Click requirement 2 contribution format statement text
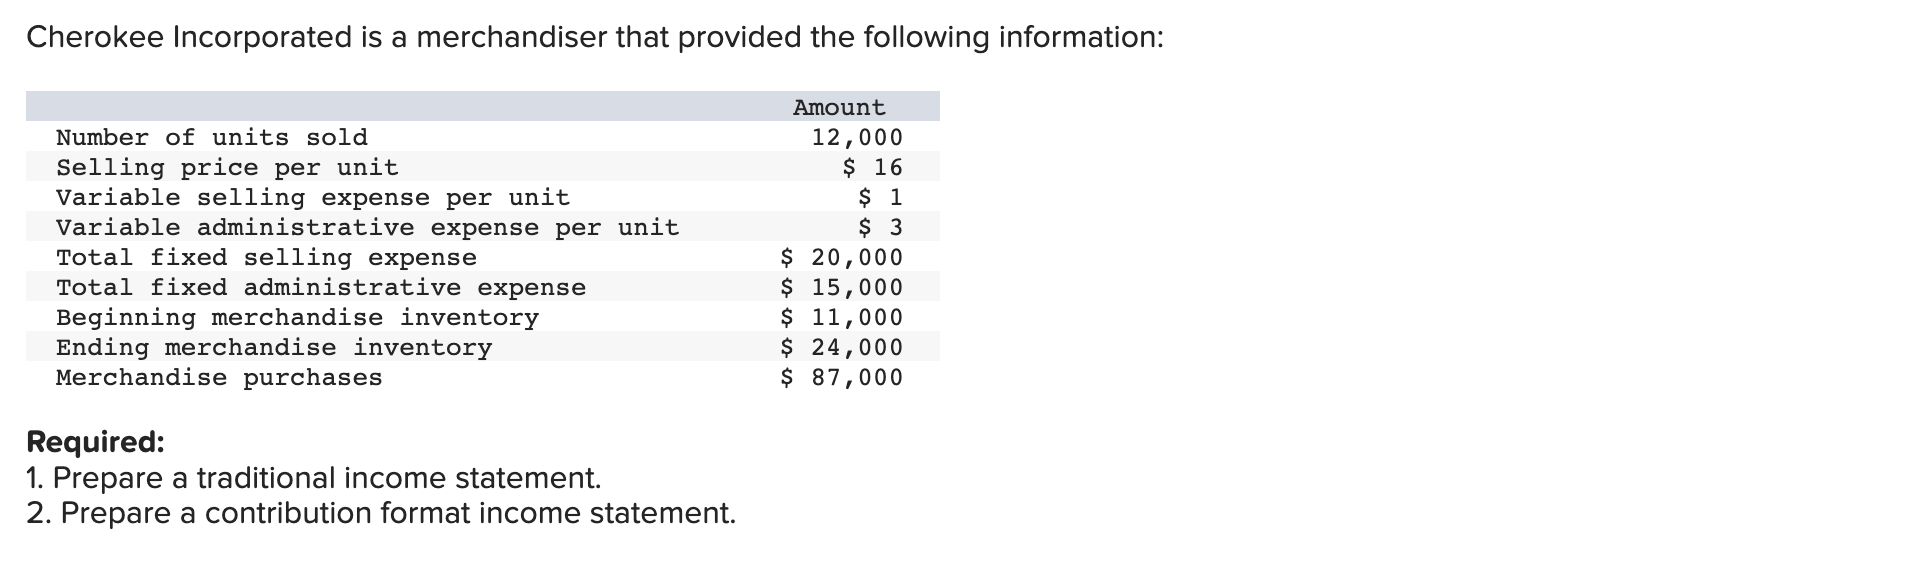Image resolution: width=1928 pixels, height=568 pixels. (381, 513)
